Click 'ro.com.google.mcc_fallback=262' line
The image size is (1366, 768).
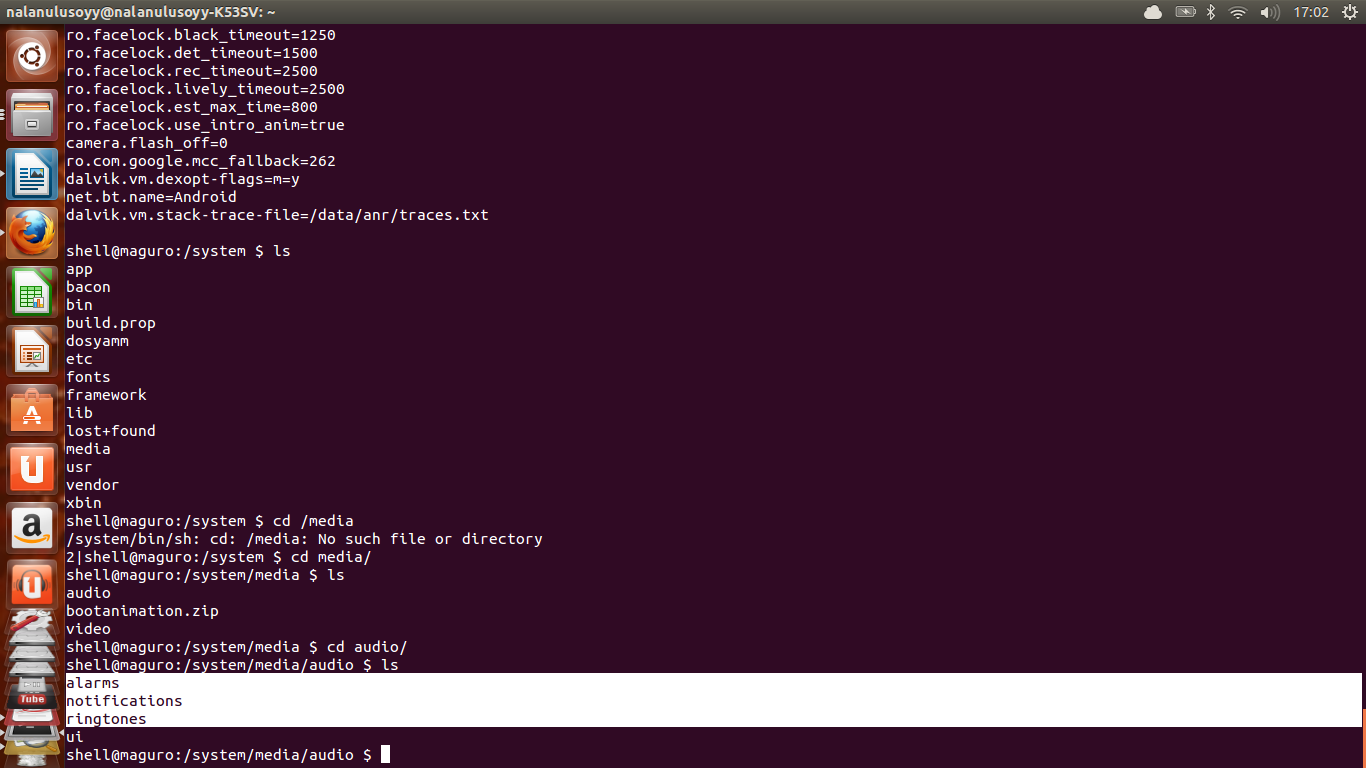(x=201, y=161)
